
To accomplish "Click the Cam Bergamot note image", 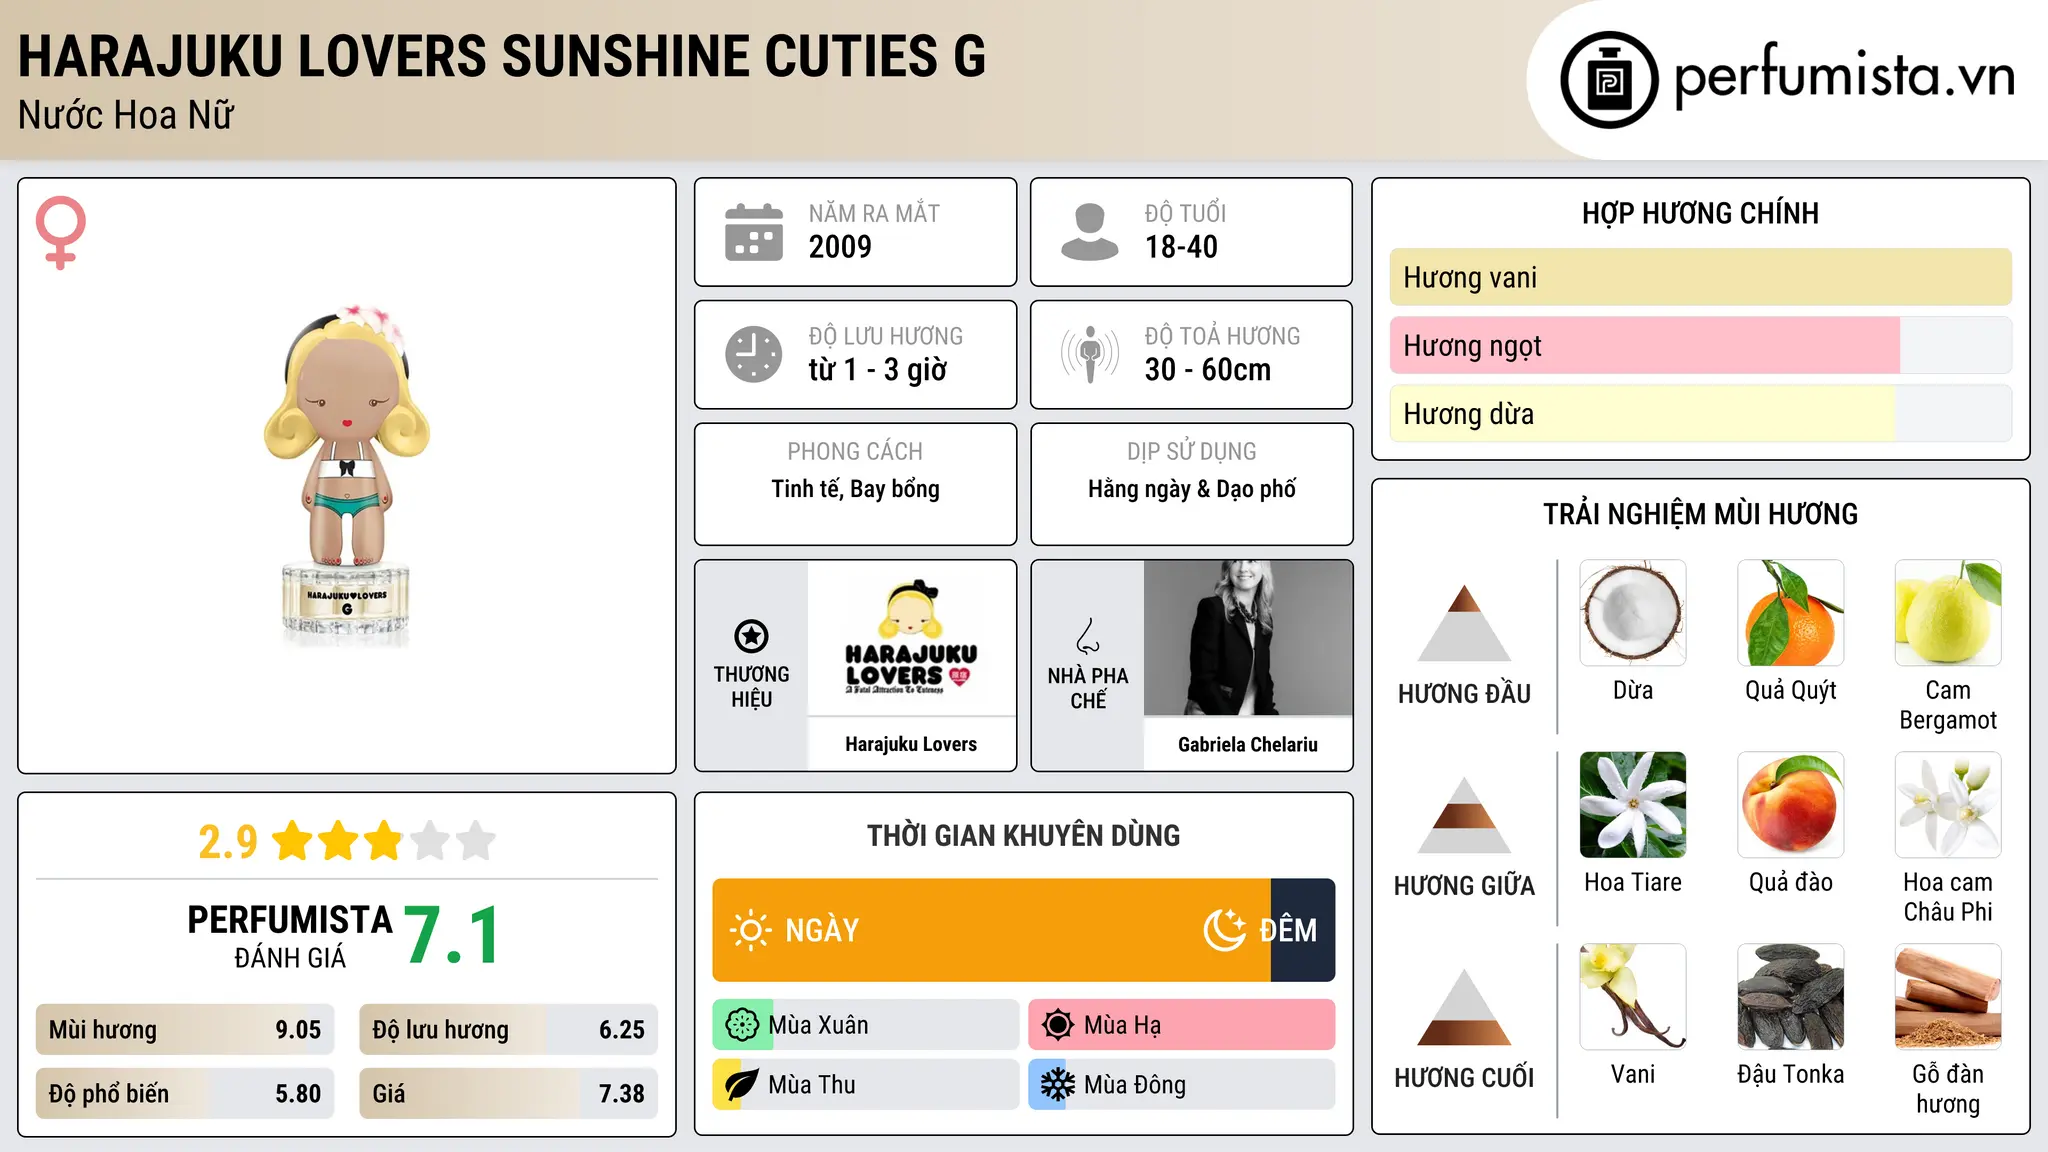I will (1948, 613).
